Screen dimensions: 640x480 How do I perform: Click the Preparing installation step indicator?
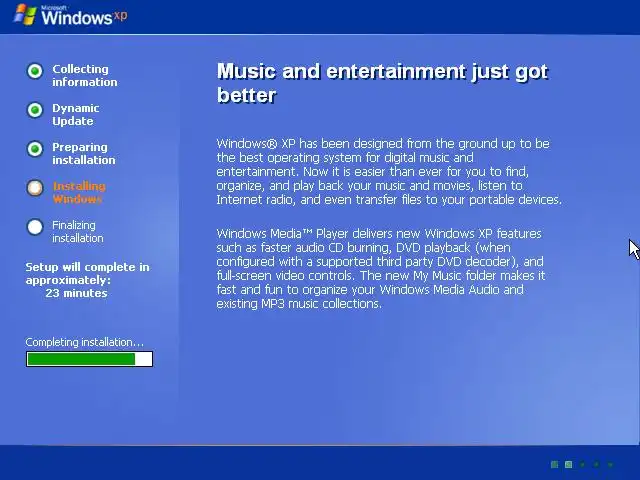[35, 149]
